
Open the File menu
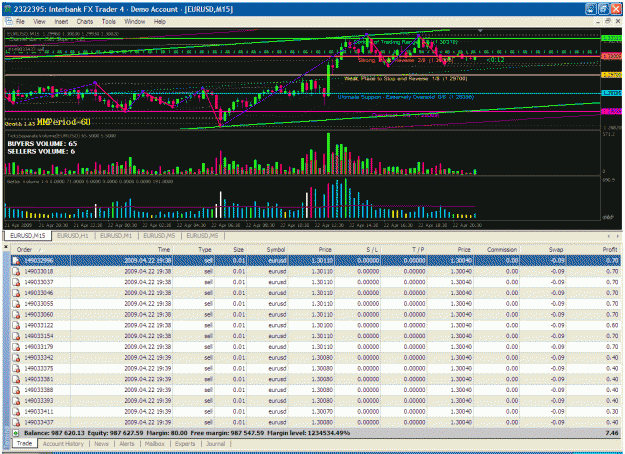click(x=20, y=22)
